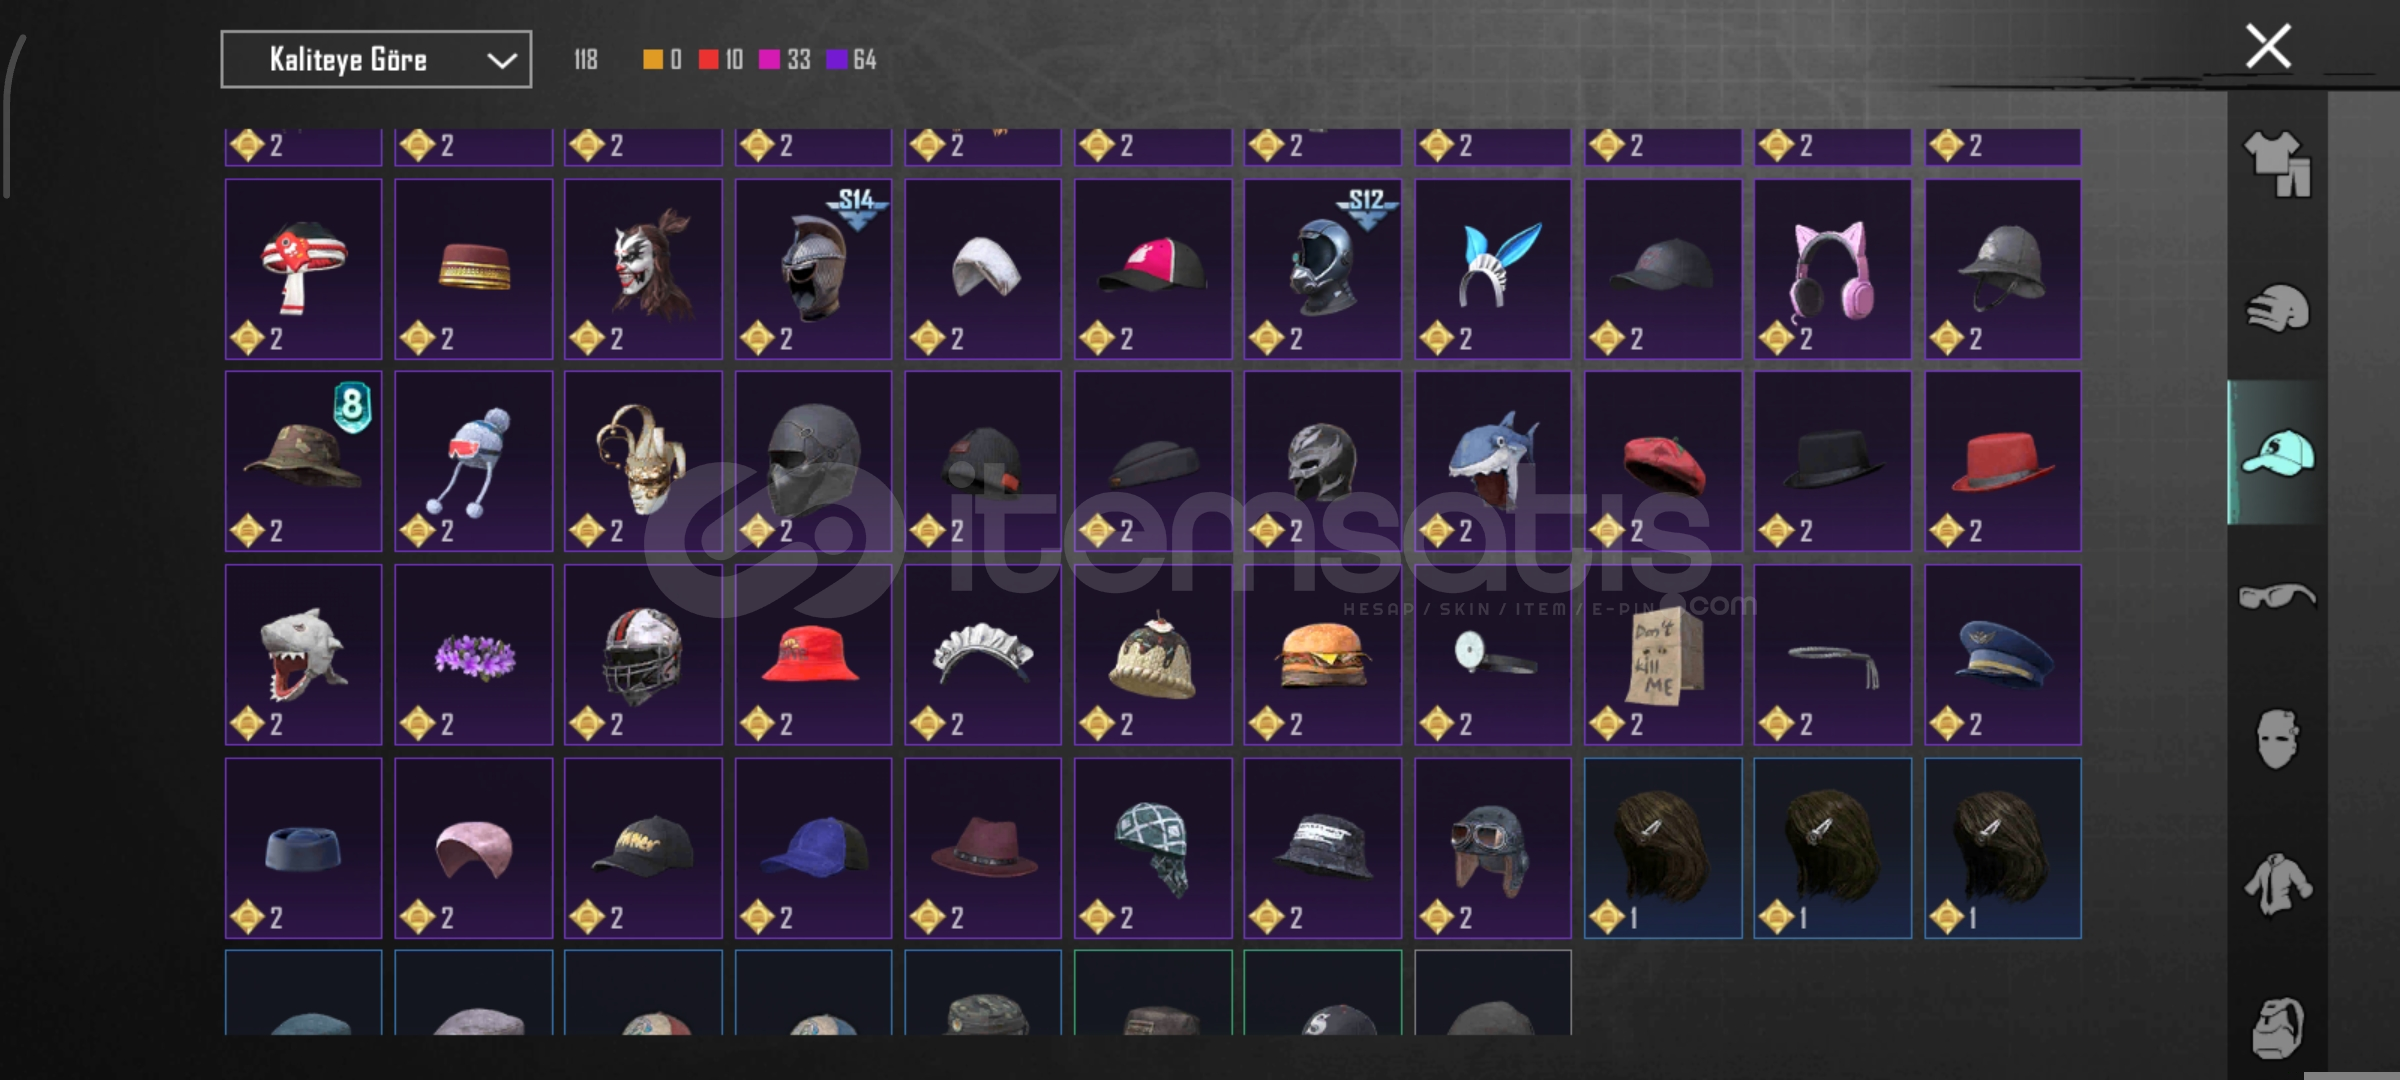Select the glasses category icon
Image resolution: width=2400 pixels, height=1080 pixels.
pyautogui.click(x=2277, y=597)
